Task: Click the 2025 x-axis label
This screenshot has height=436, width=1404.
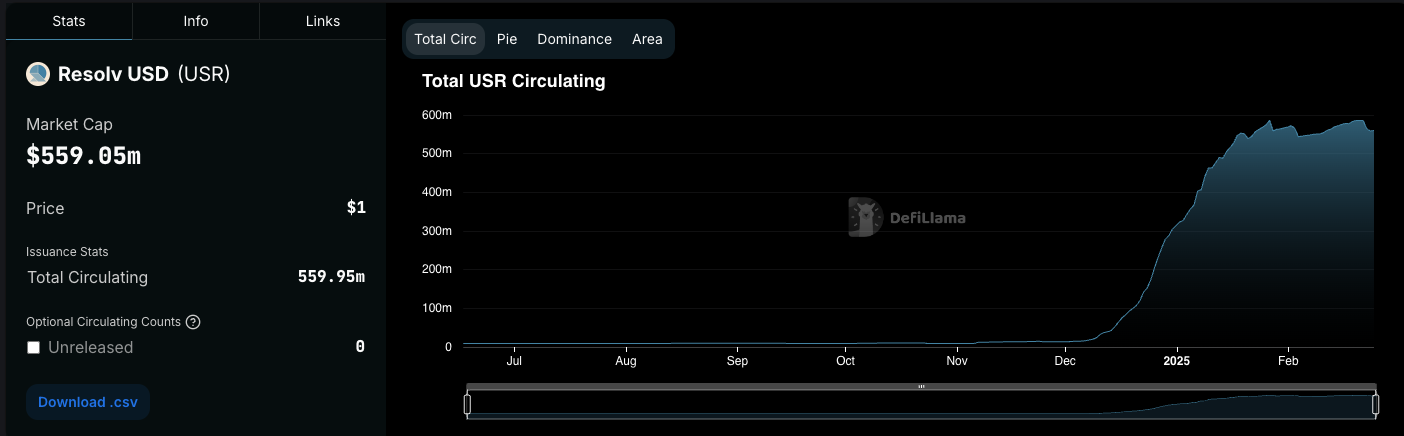Action: 1176,361
